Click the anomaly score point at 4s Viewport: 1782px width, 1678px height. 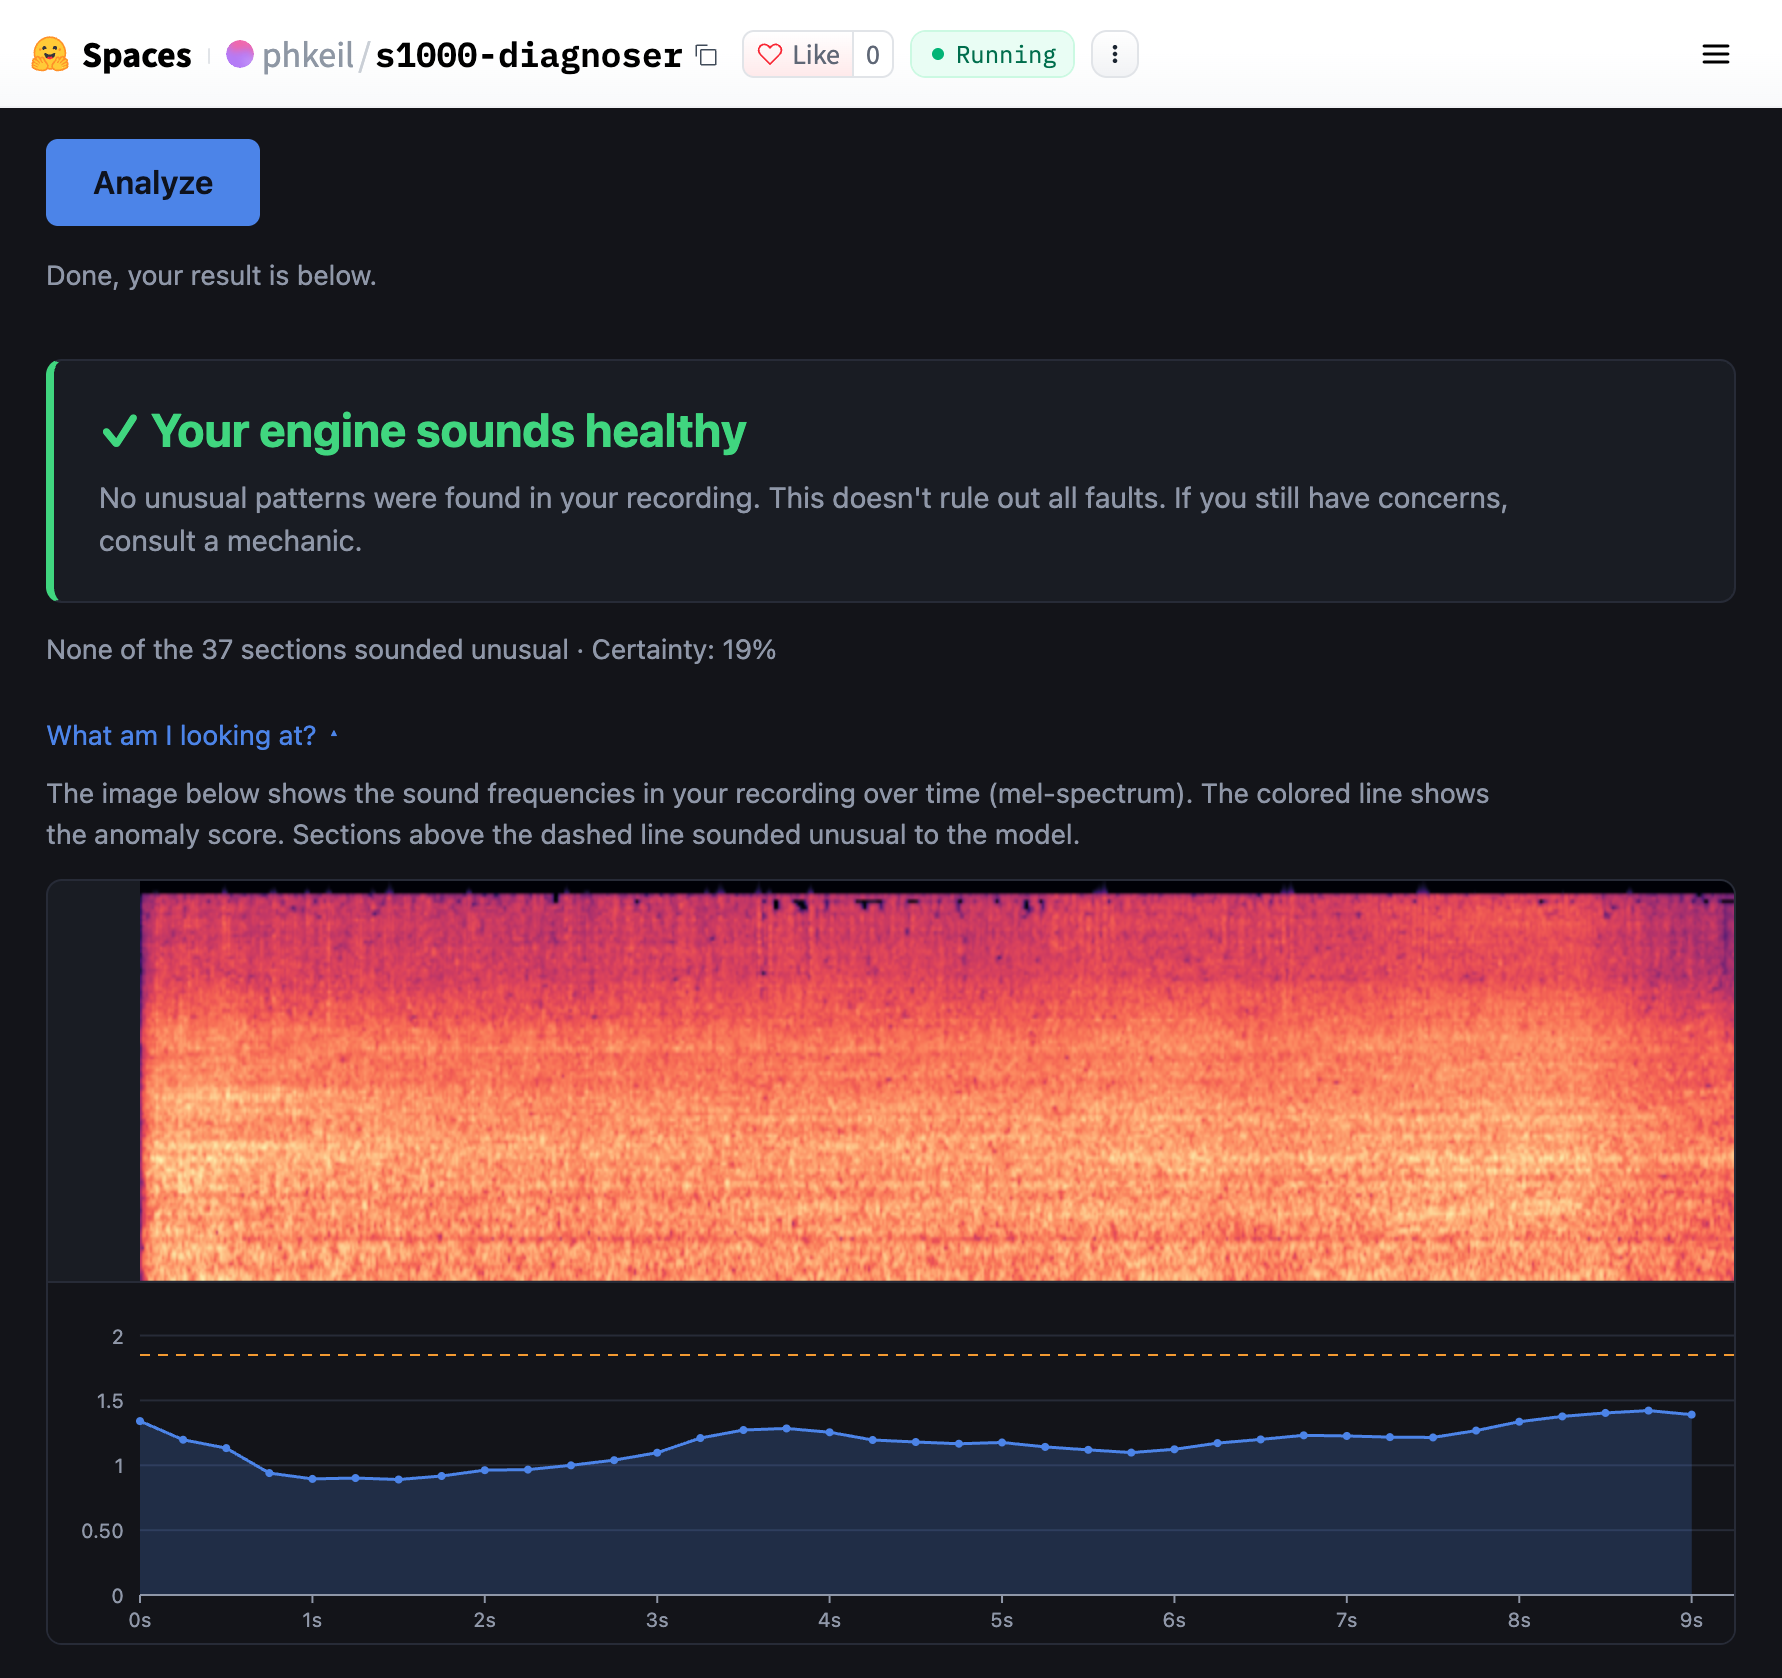click(829, 1432)
